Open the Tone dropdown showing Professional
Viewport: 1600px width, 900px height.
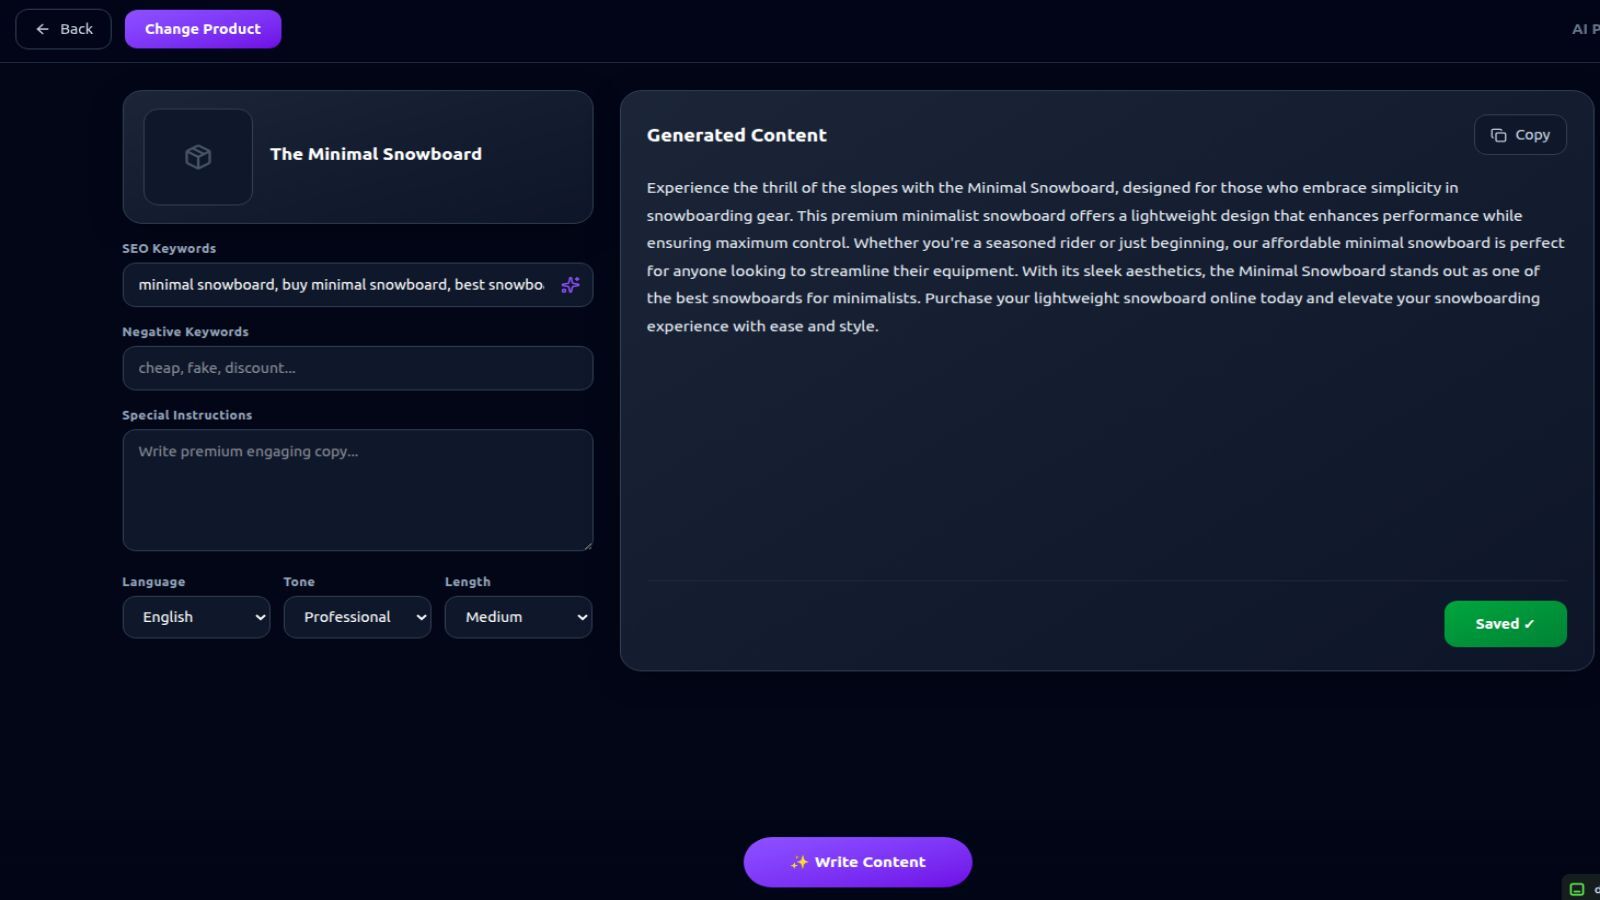[x=357, y=617]
